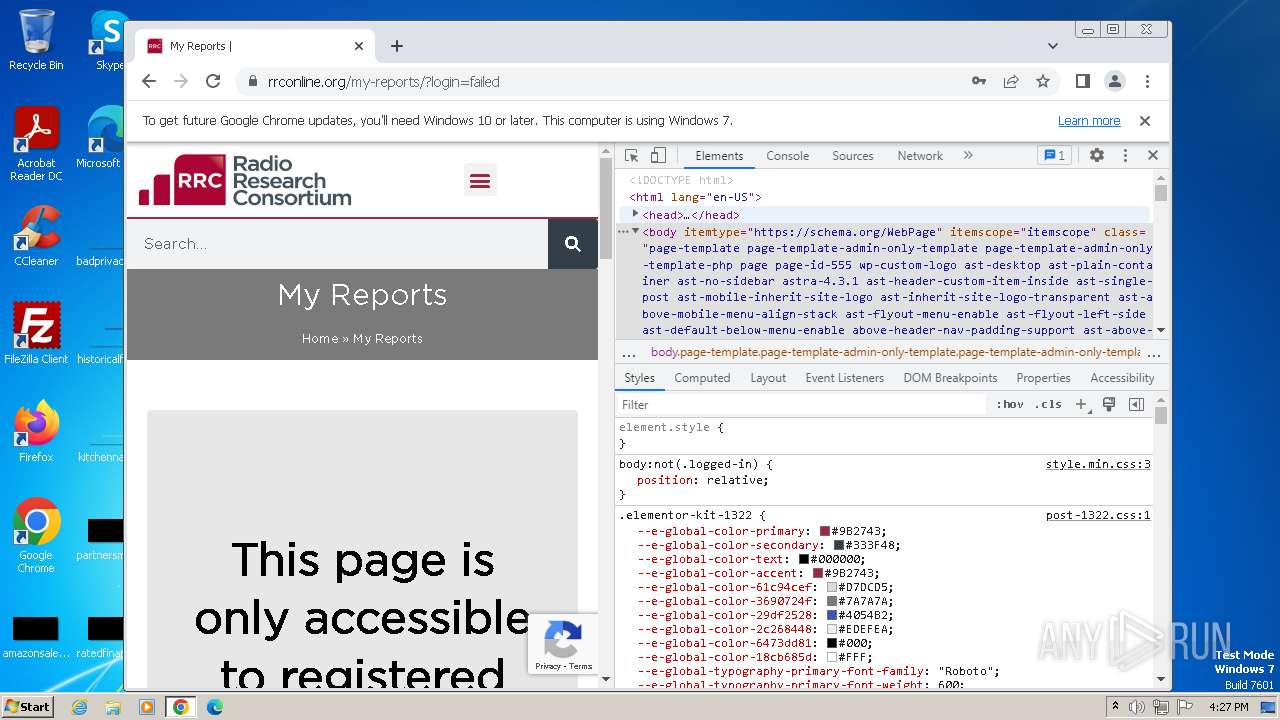Select the Properties sub-tab
The height and width of the screenshot is (720, 1280).
click(x=1043, y=378)
